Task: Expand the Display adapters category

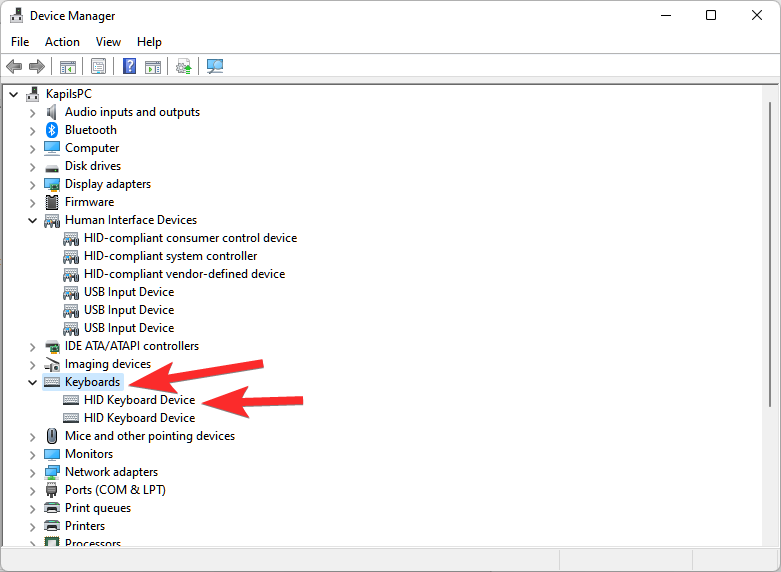Action: click(x=32, y=184)
